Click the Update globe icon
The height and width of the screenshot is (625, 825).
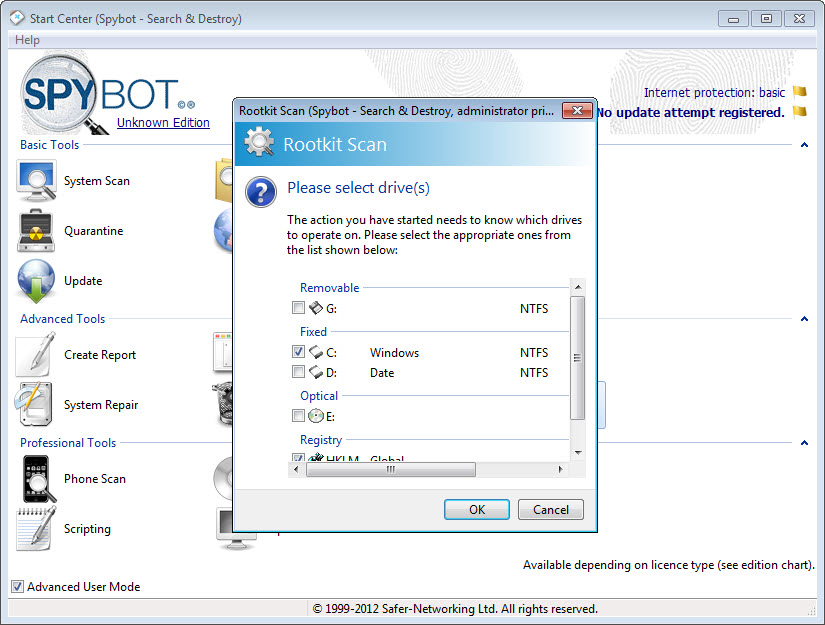[36, 281]
